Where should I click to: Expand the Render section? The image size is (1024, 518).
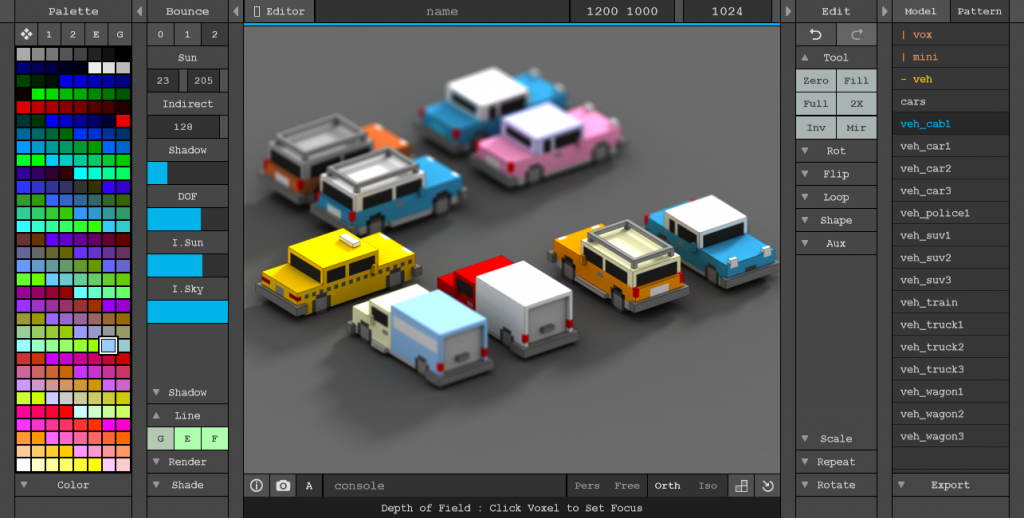coord(187,462)
